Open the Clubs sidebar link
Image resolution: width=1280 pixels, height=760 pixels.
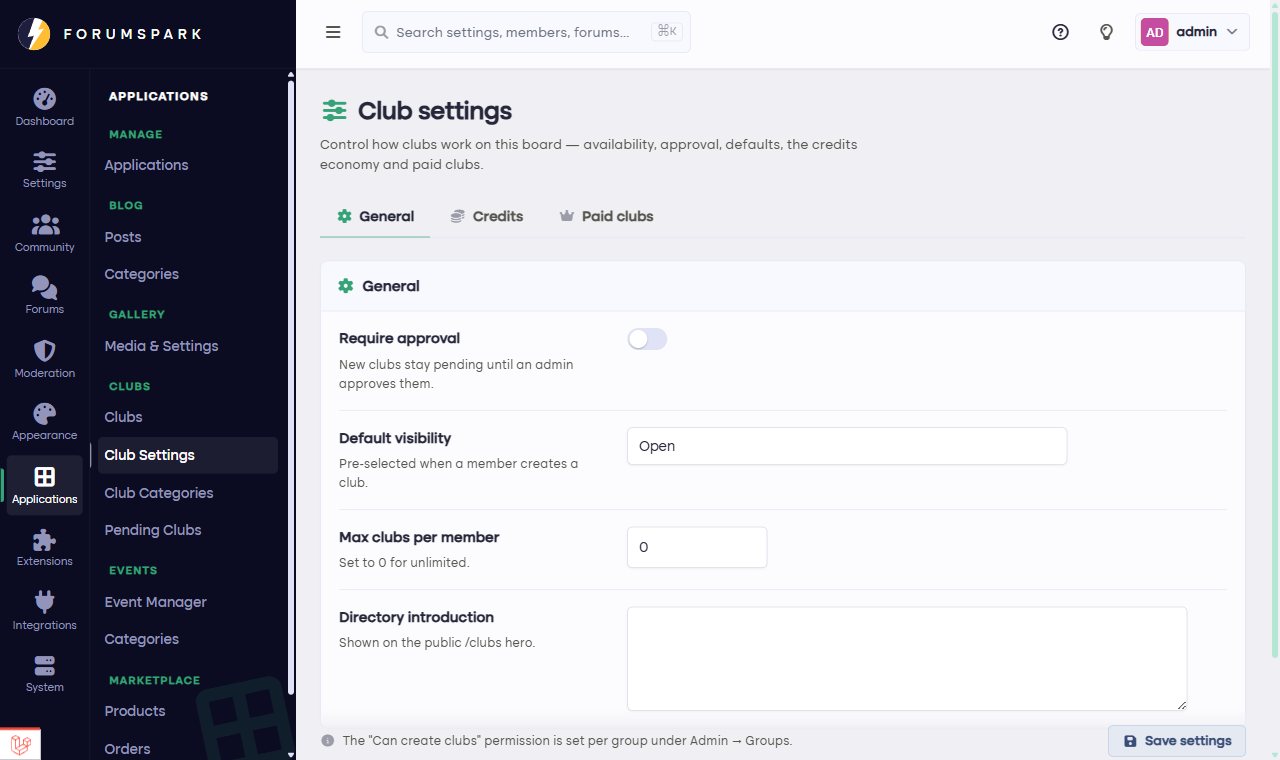click(x=124, y=417)
